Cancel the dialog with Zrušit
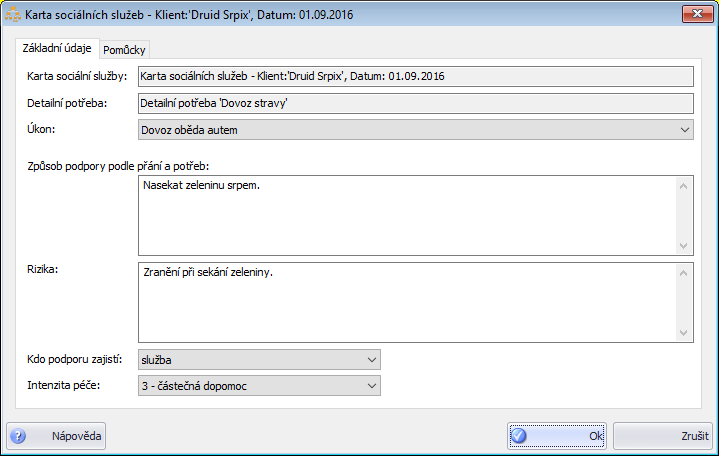Viewport: 719px width, 456px height. pyautogui.click(x=662, y=436)
